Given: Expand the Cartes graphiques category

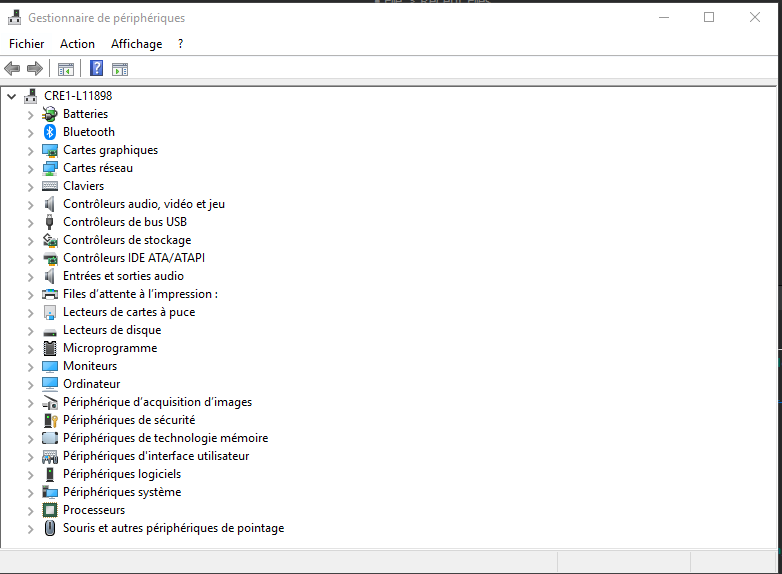Looking at the screenshot, I should click(x=30, y=151).
